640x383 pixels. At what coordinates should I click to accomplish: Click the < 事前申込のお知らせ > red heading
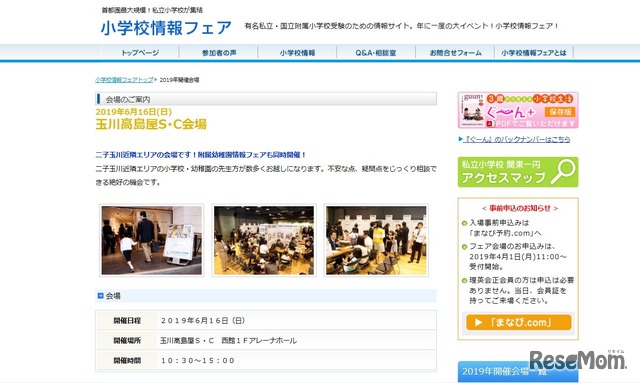point(520,208)
